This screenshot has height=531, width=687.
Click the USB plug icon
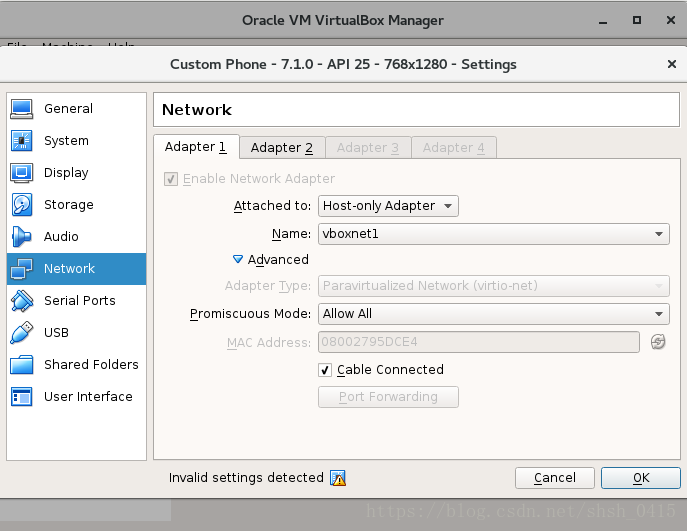click(x=21, y=333)
